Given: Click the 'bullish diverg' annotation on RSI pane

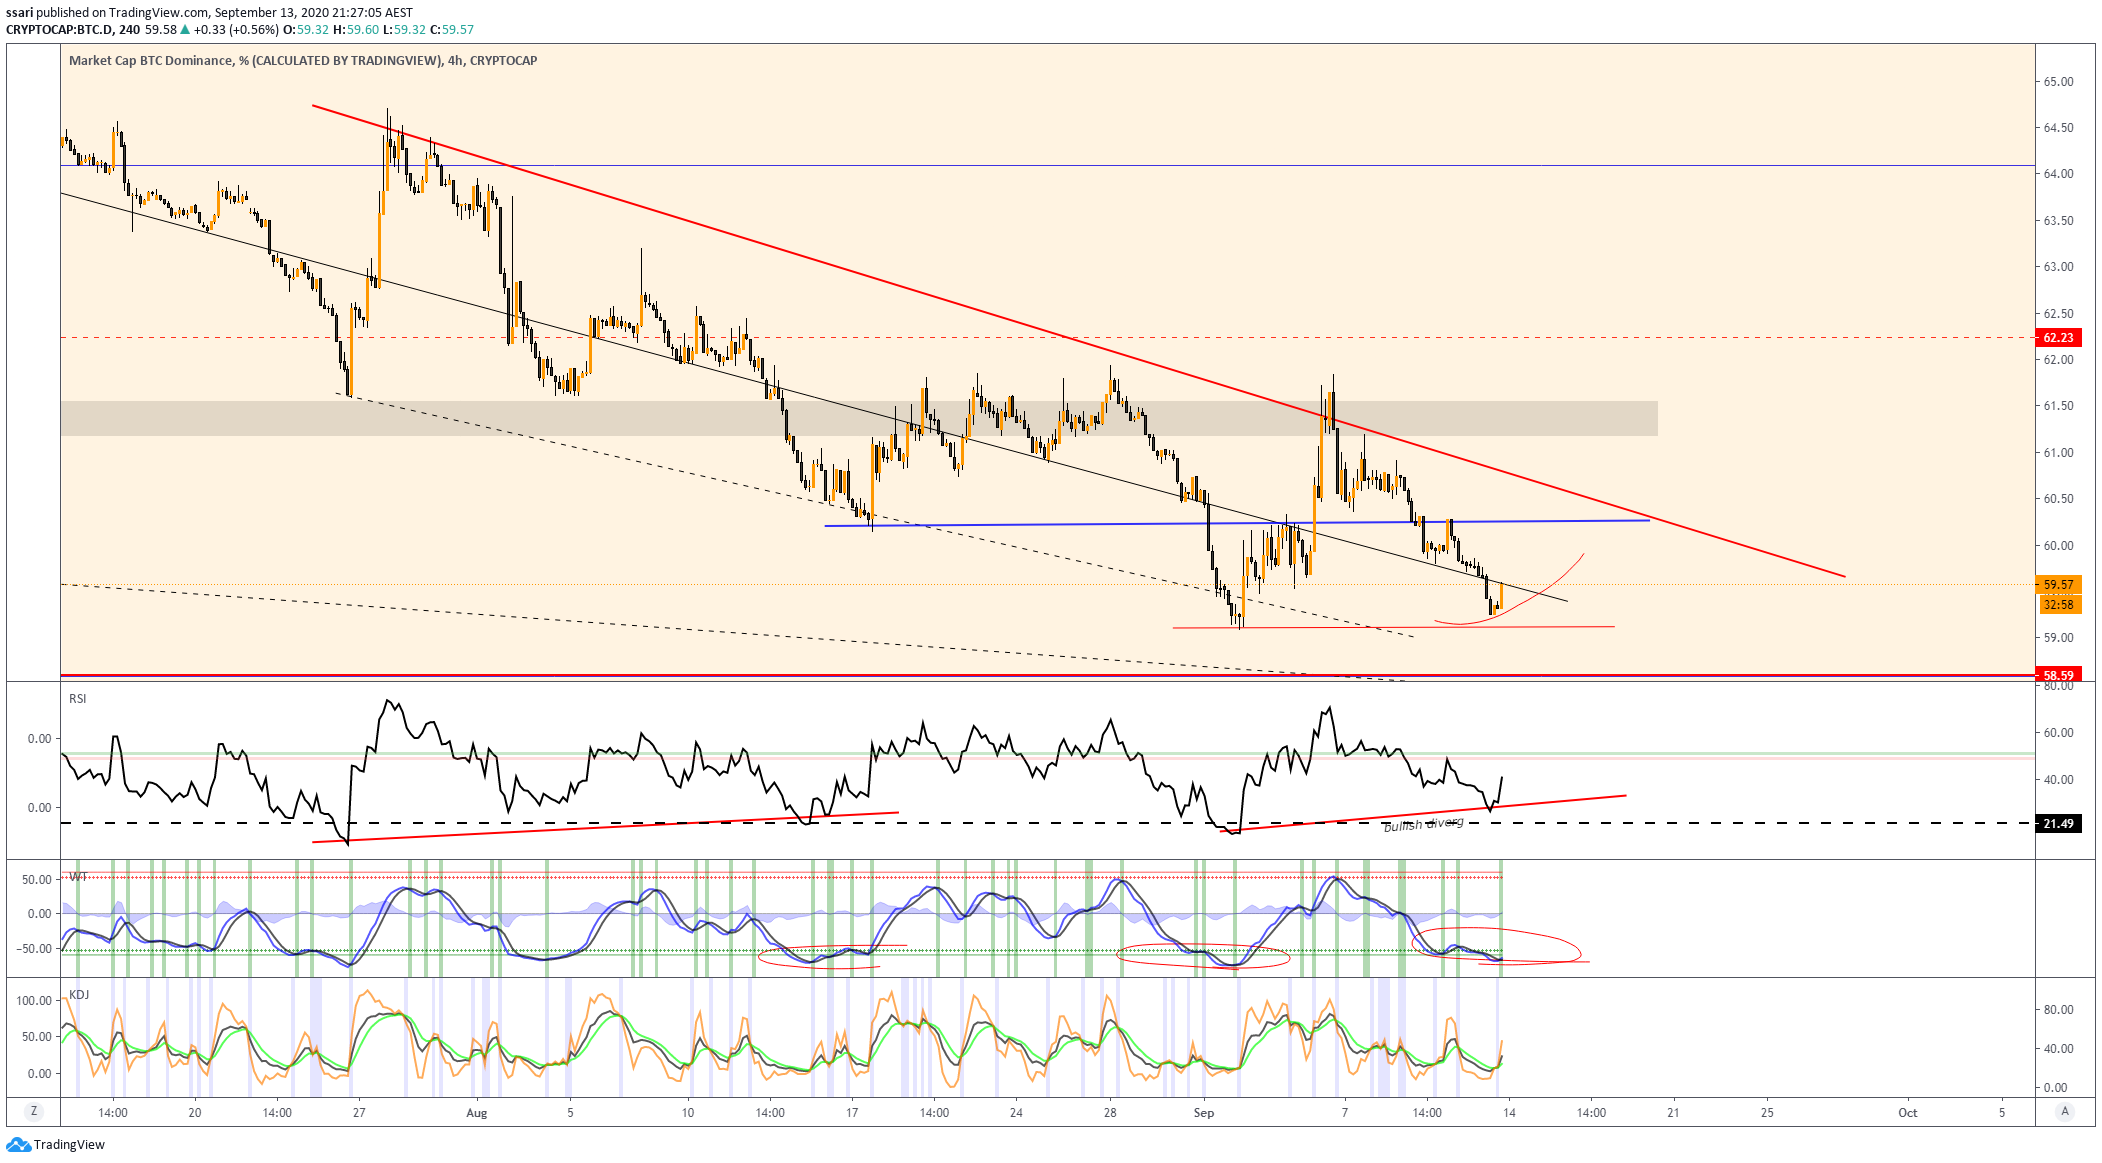Looking at the screenshot, I should pyautogui.click(x=1423, y=824).
